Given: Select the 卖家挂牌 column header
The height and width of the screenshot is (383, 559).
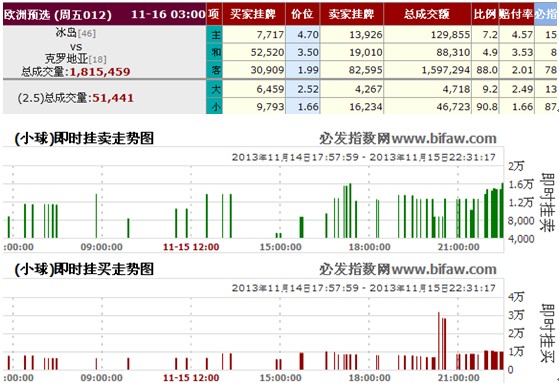Looking at the screenshot, I should (x=352, y=14).
